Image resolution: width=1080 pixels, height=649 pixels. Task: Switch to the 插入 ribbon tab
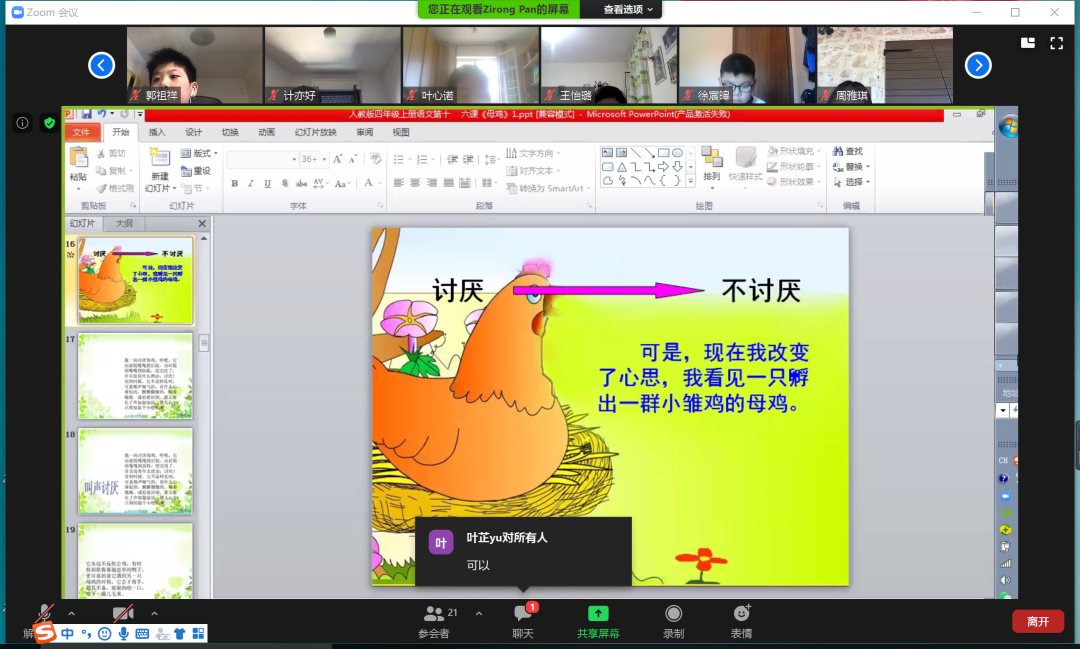tap(157, 132)
